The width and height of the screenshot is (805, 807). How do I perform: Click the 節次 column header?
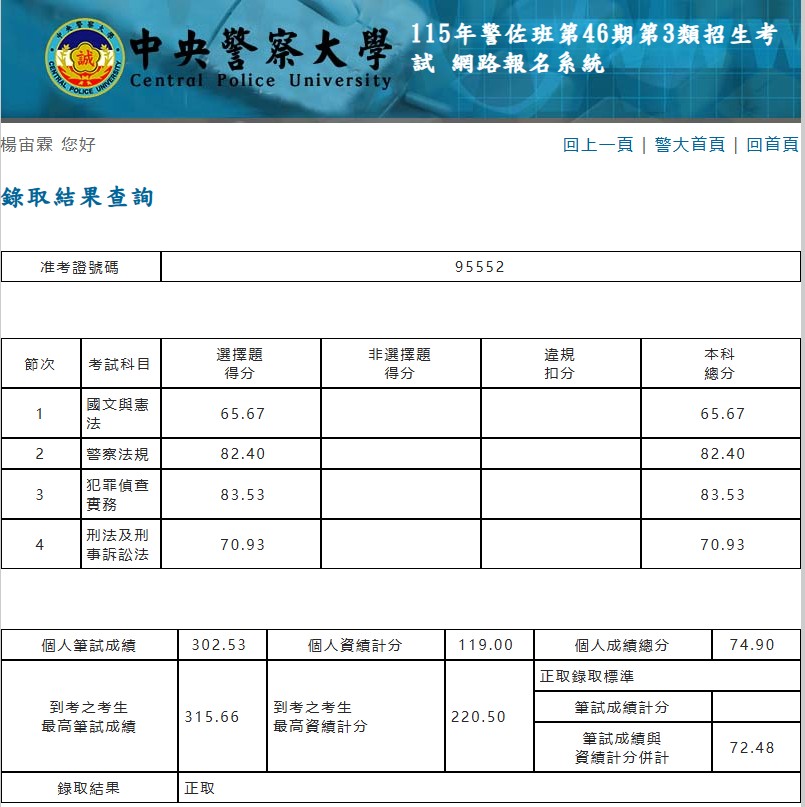40,364
